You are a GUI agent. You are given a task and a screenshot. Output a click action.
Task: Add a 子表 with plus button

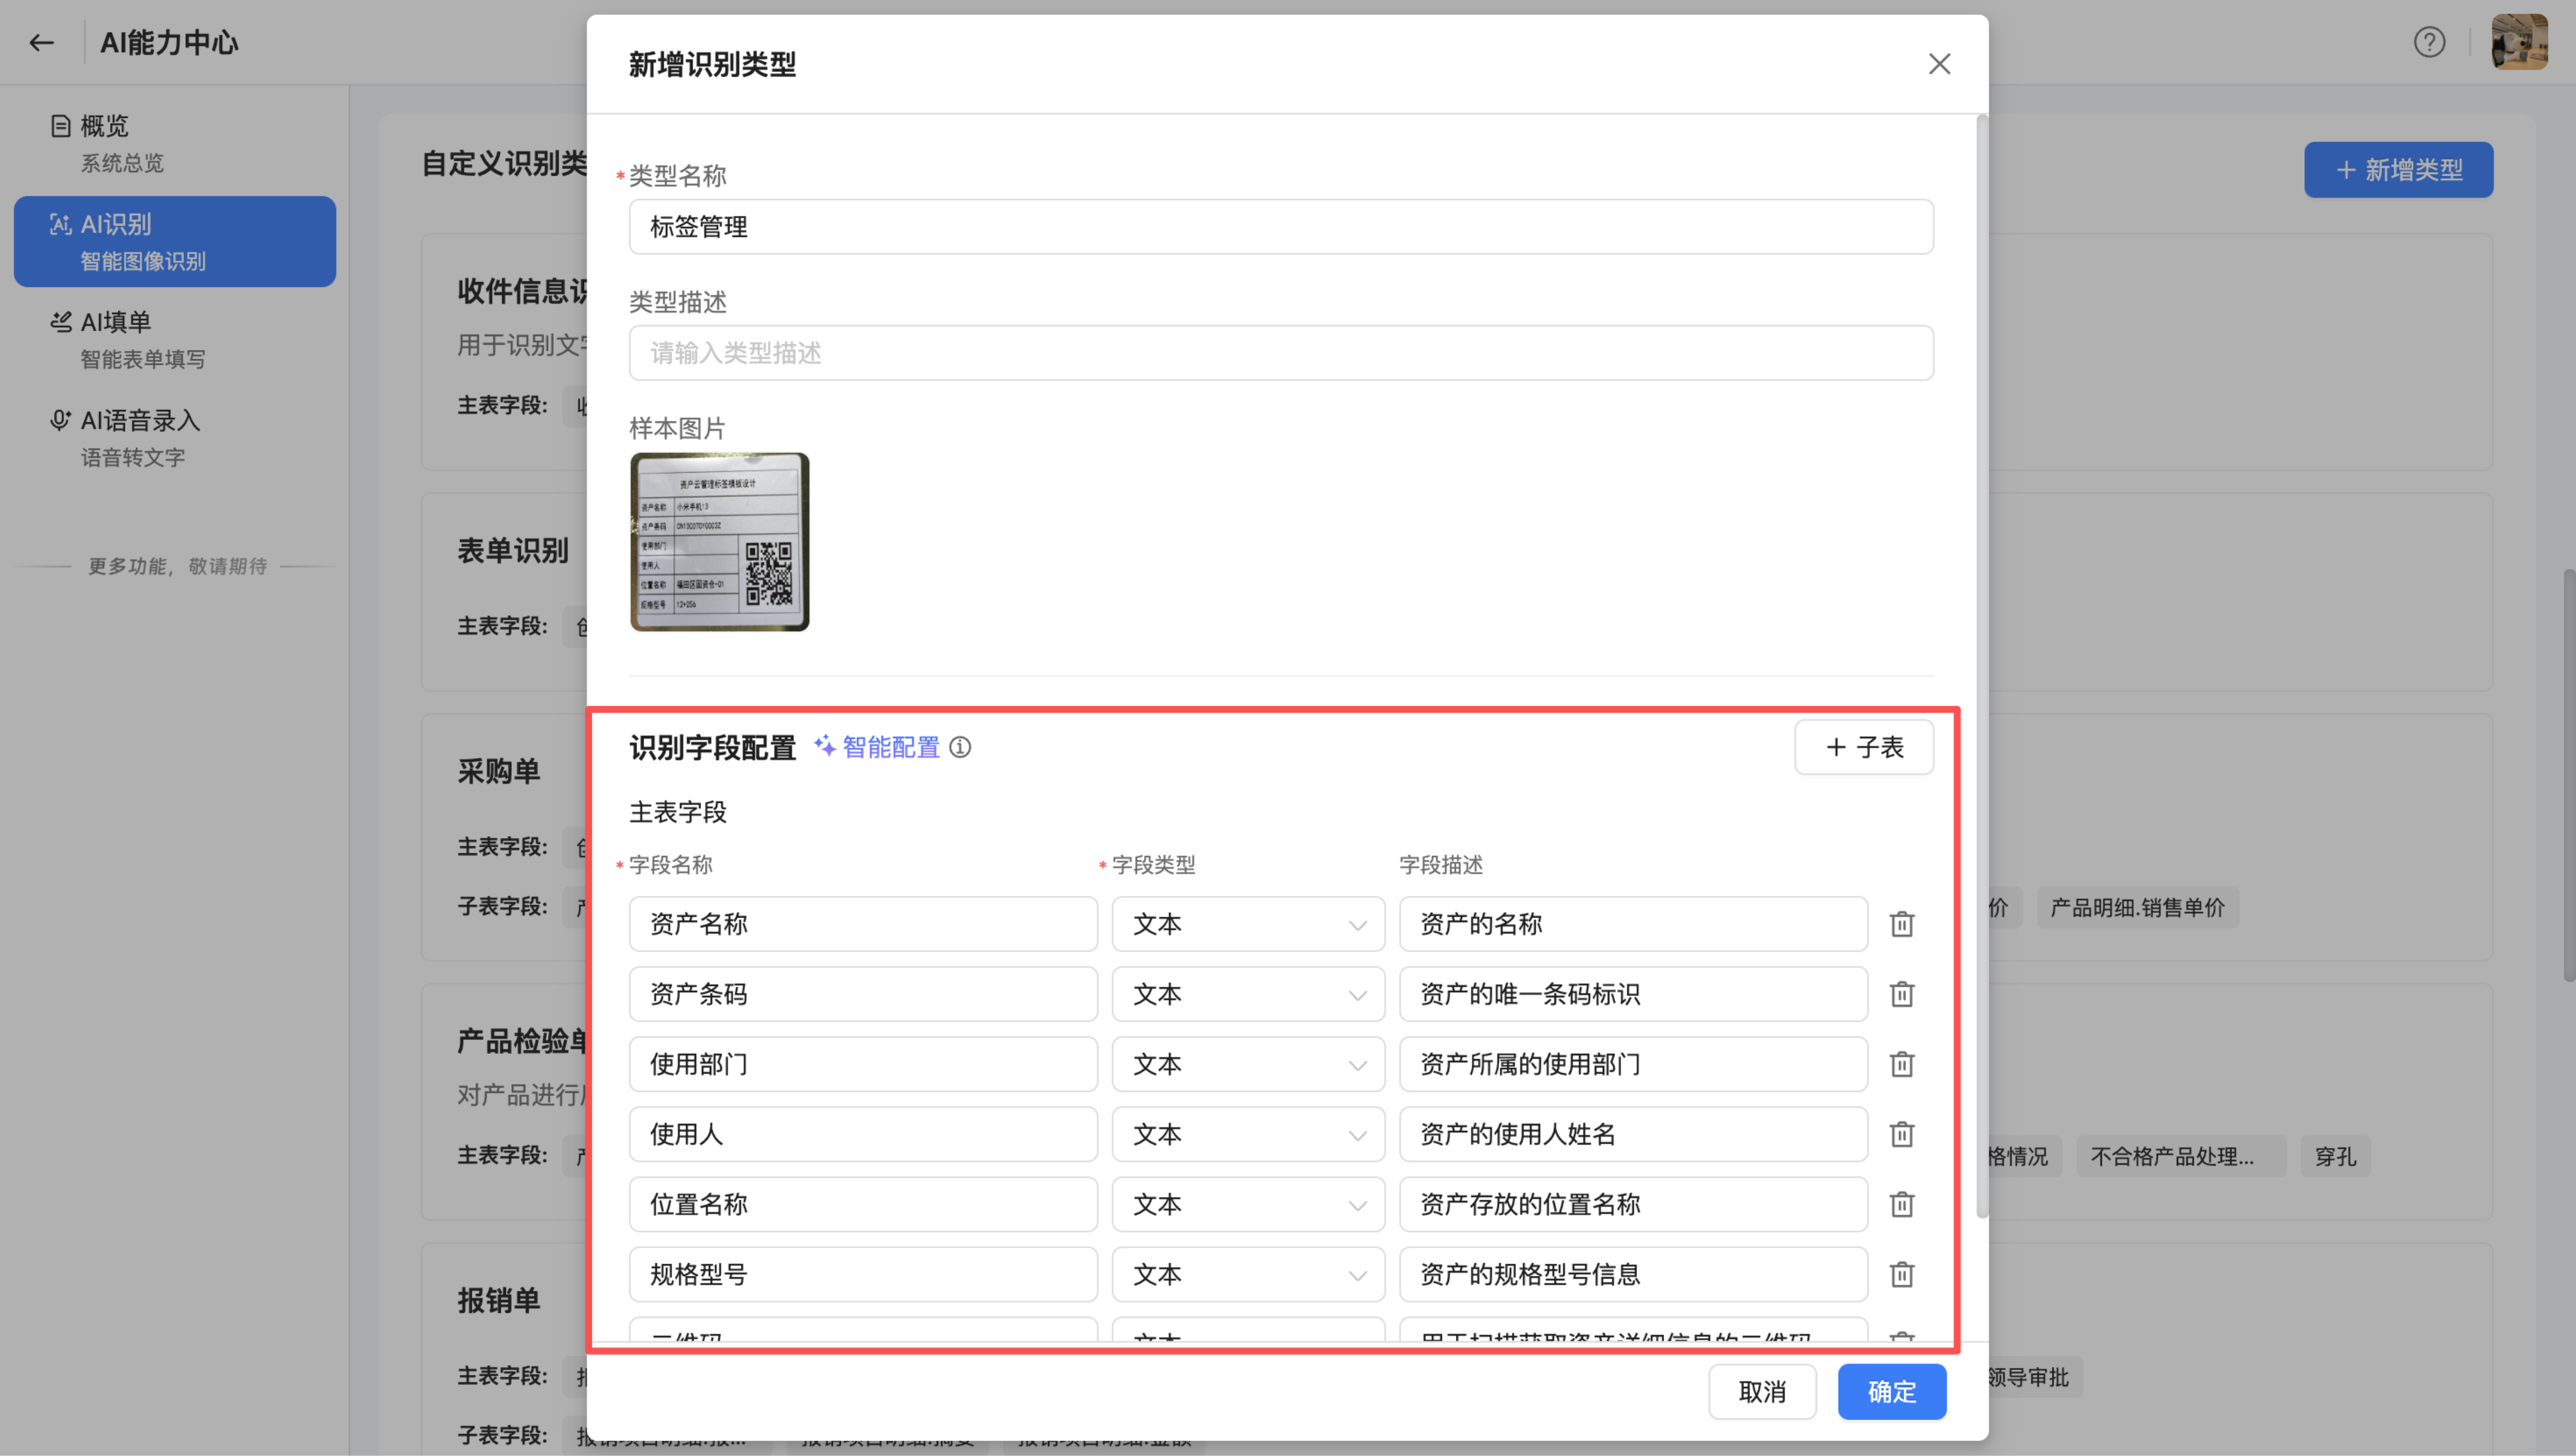[x=1863, y=747]
